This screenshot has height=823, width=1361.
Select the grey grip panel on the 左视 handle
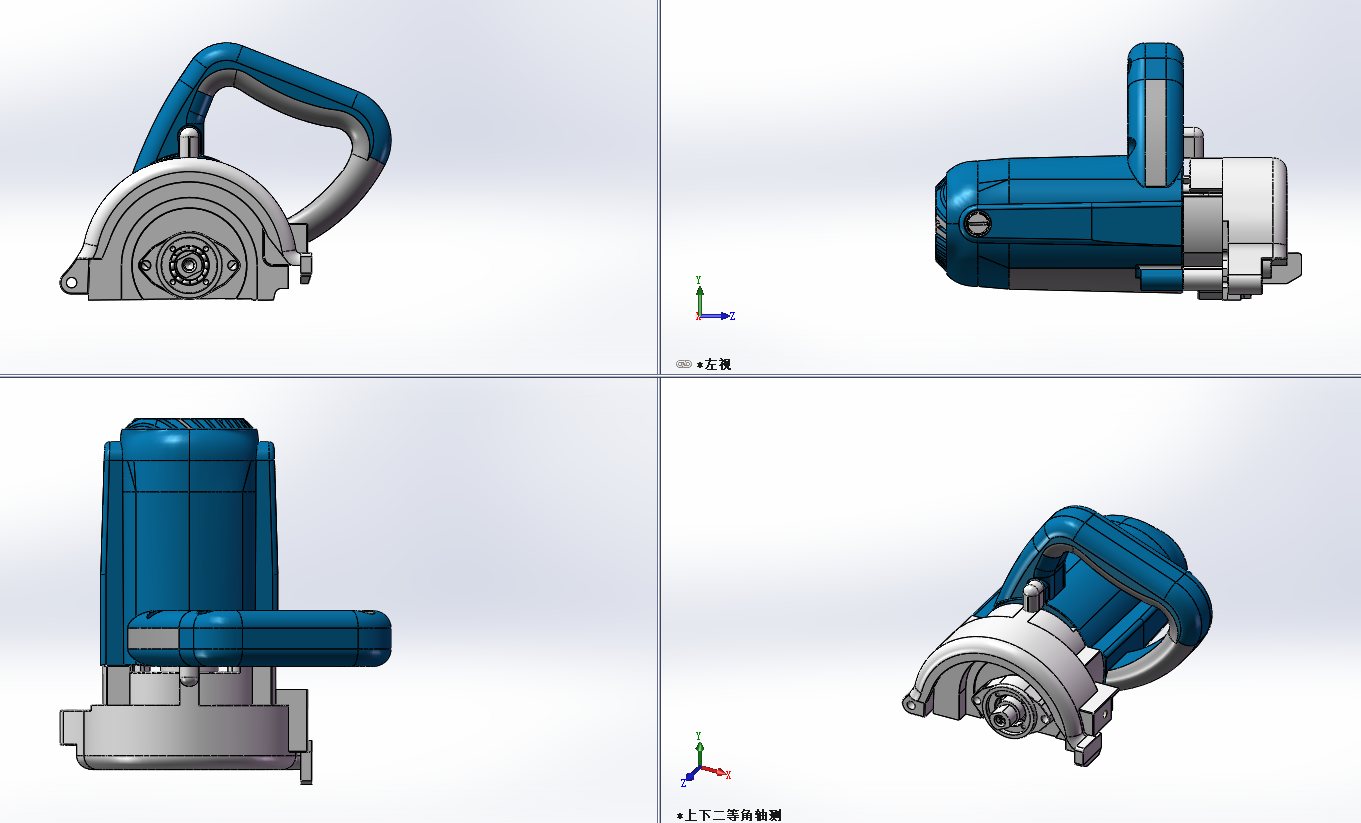click(x=1156, y=133)
